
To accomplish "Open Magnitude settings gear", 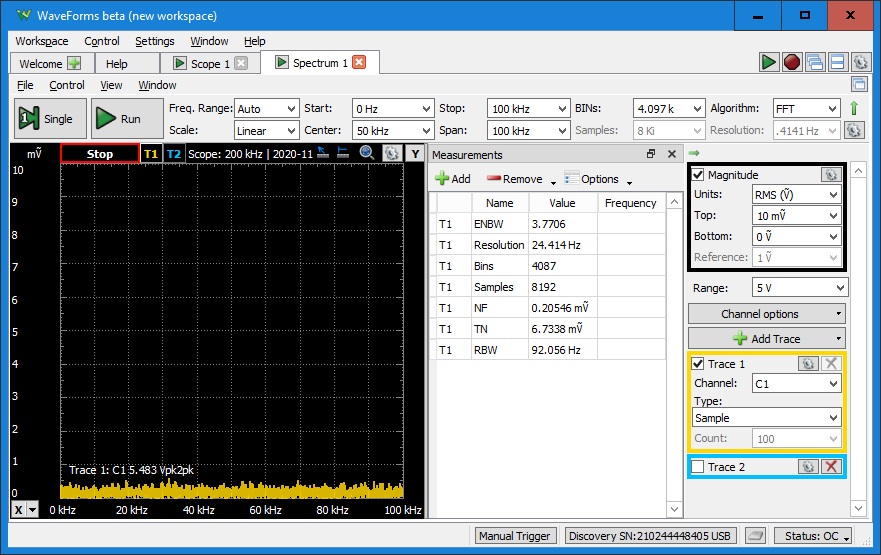I will [830, 175].
